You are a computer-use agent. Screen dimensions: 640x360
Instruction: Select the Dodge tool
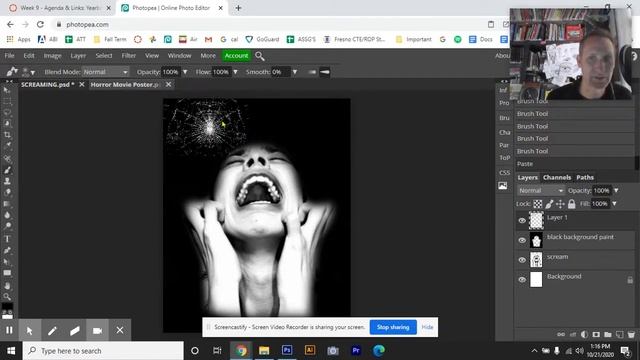click(x=7, y=225)
